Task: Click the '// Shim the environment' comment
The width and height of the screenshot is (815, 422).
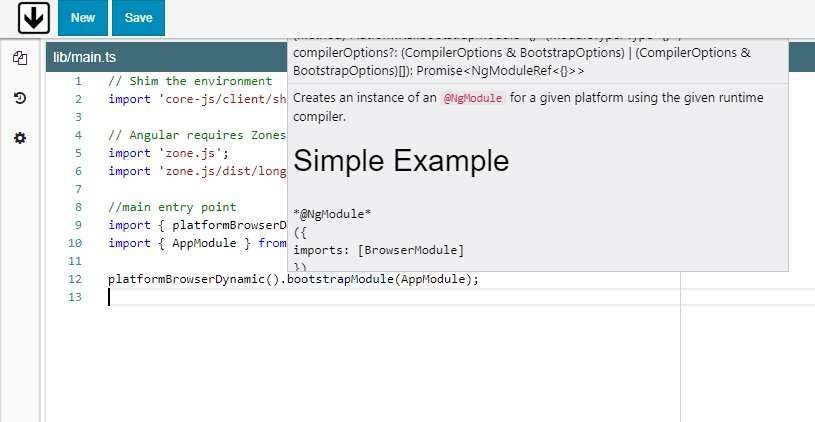Action: point(190,81)
